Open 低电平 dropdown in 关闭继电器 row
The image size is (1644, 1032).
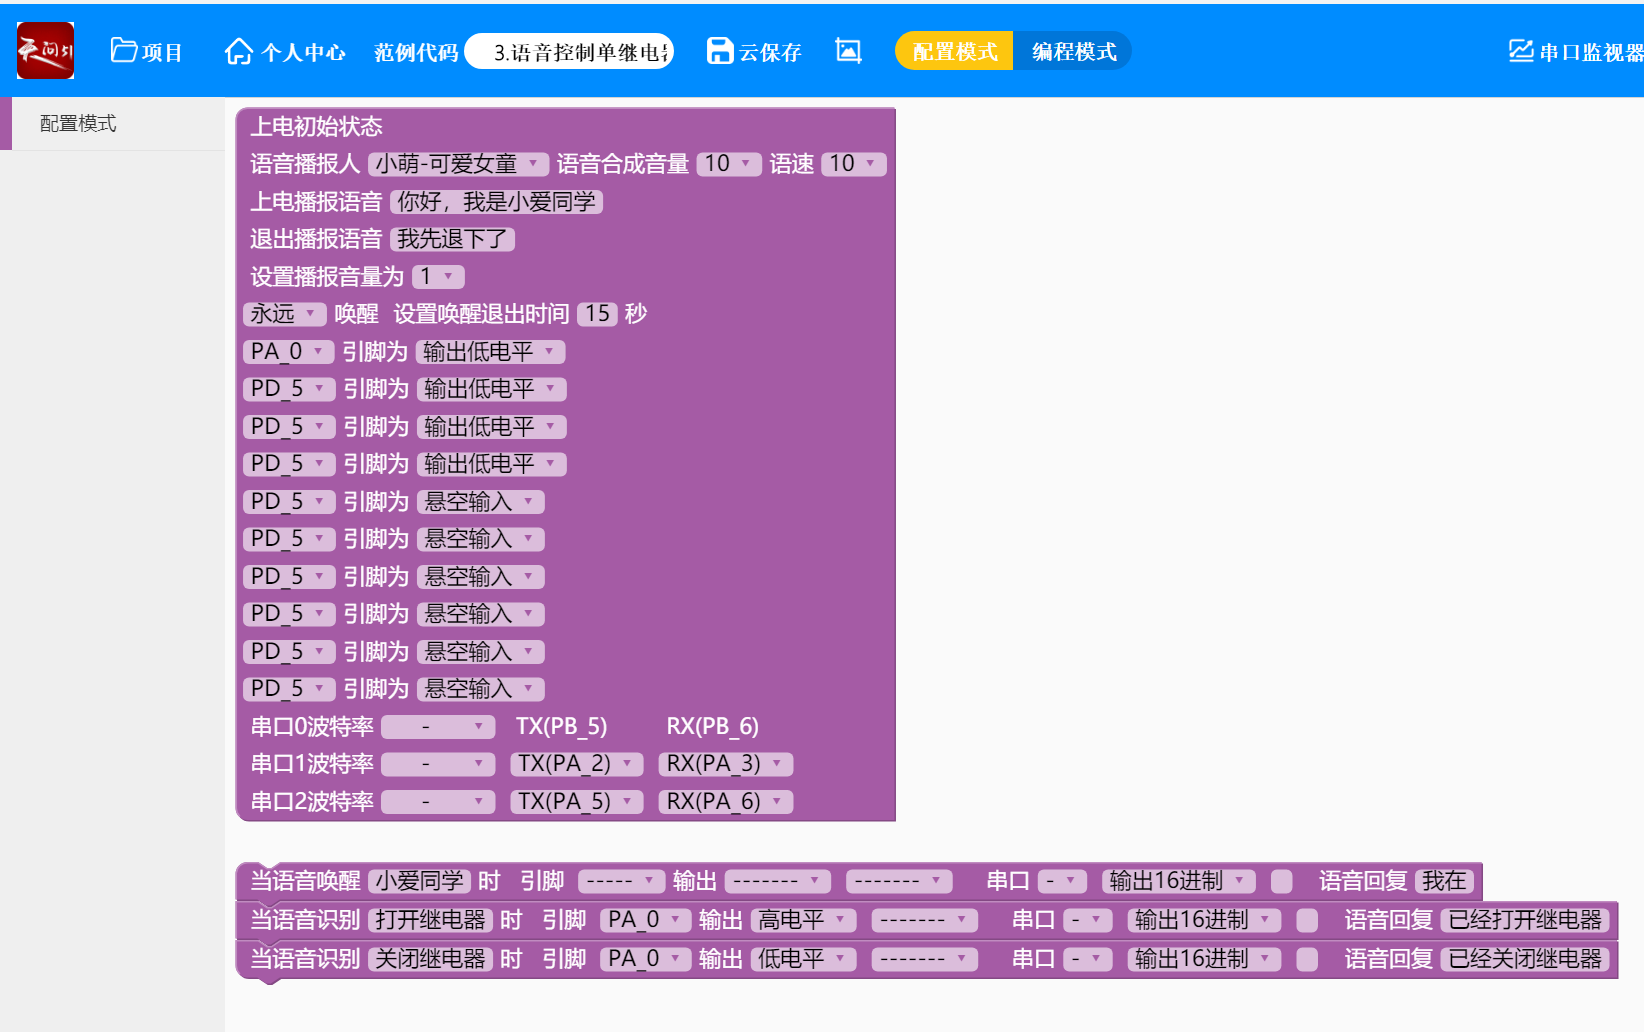click(804, 959)
